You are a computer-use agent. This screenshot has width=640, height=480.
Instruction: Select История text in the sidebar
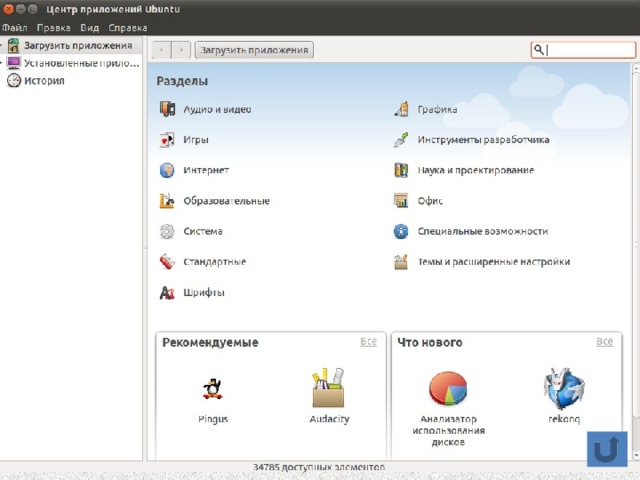click(44, 81)
